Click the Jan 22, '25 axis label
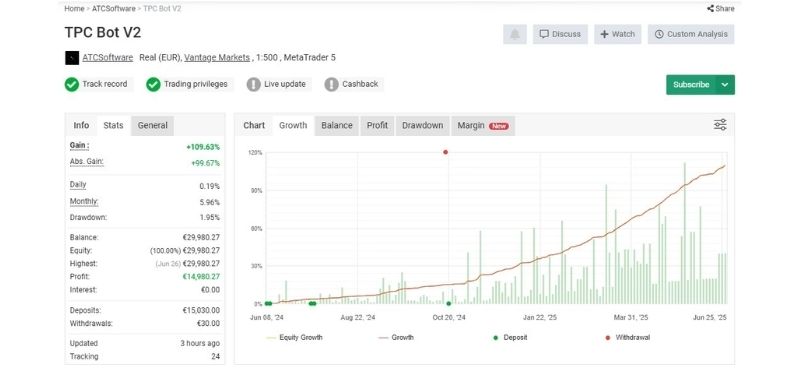The width and height of the screenshot is (800, 370). tap(540, 317)
